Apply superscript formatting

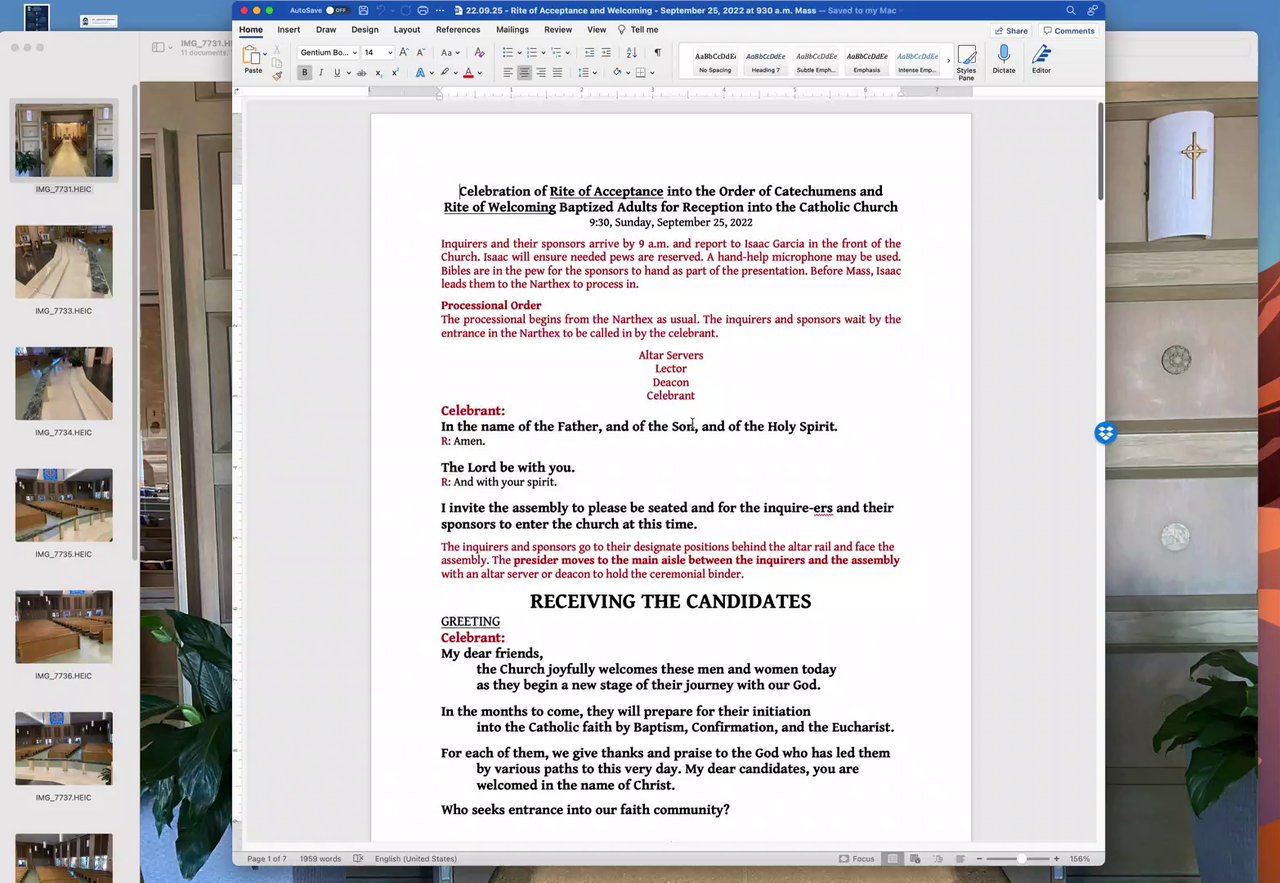tap(395, 73)
